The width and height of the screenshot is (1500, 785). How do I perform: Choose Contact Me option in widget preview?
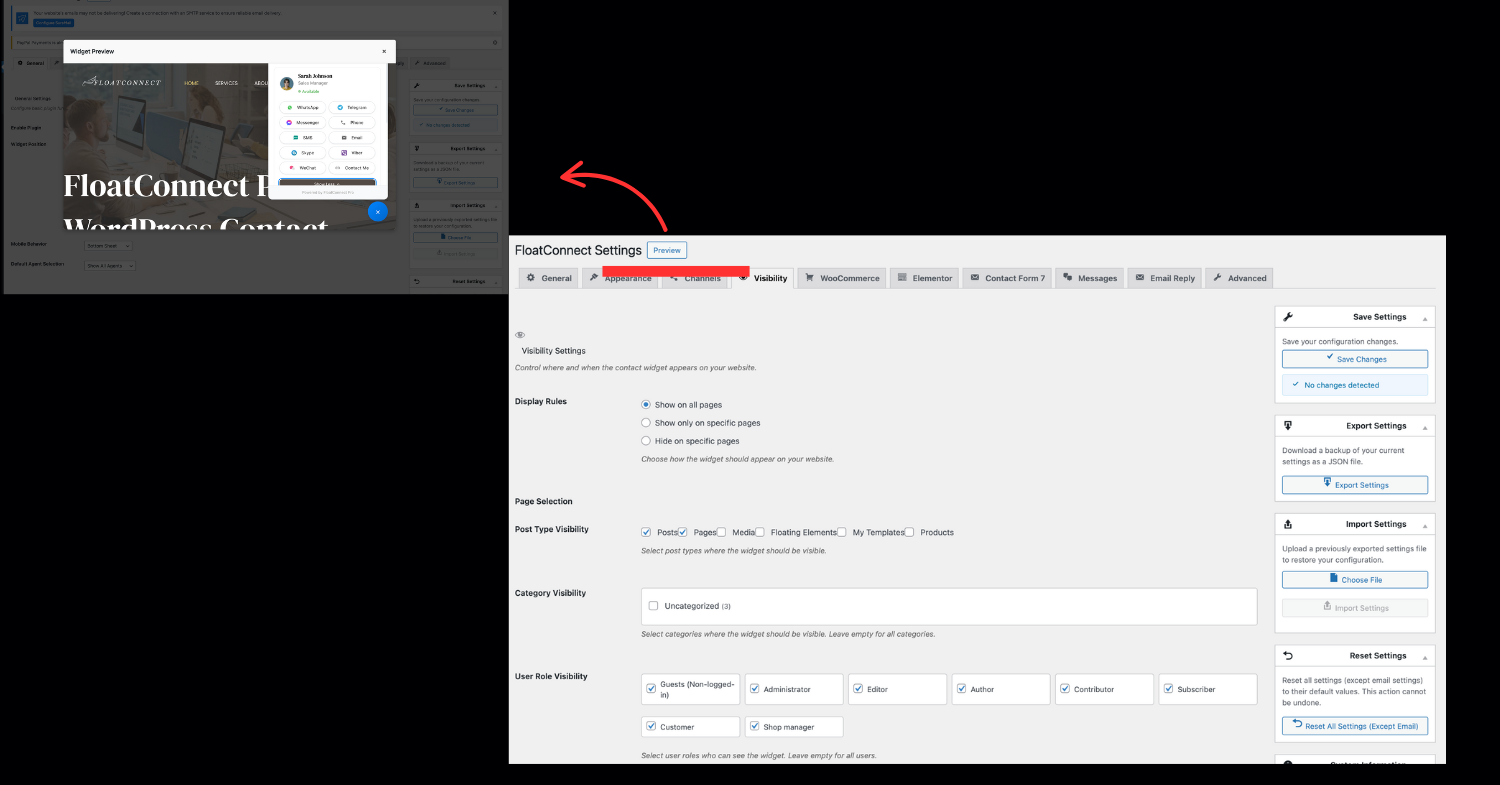click(352, 168)
